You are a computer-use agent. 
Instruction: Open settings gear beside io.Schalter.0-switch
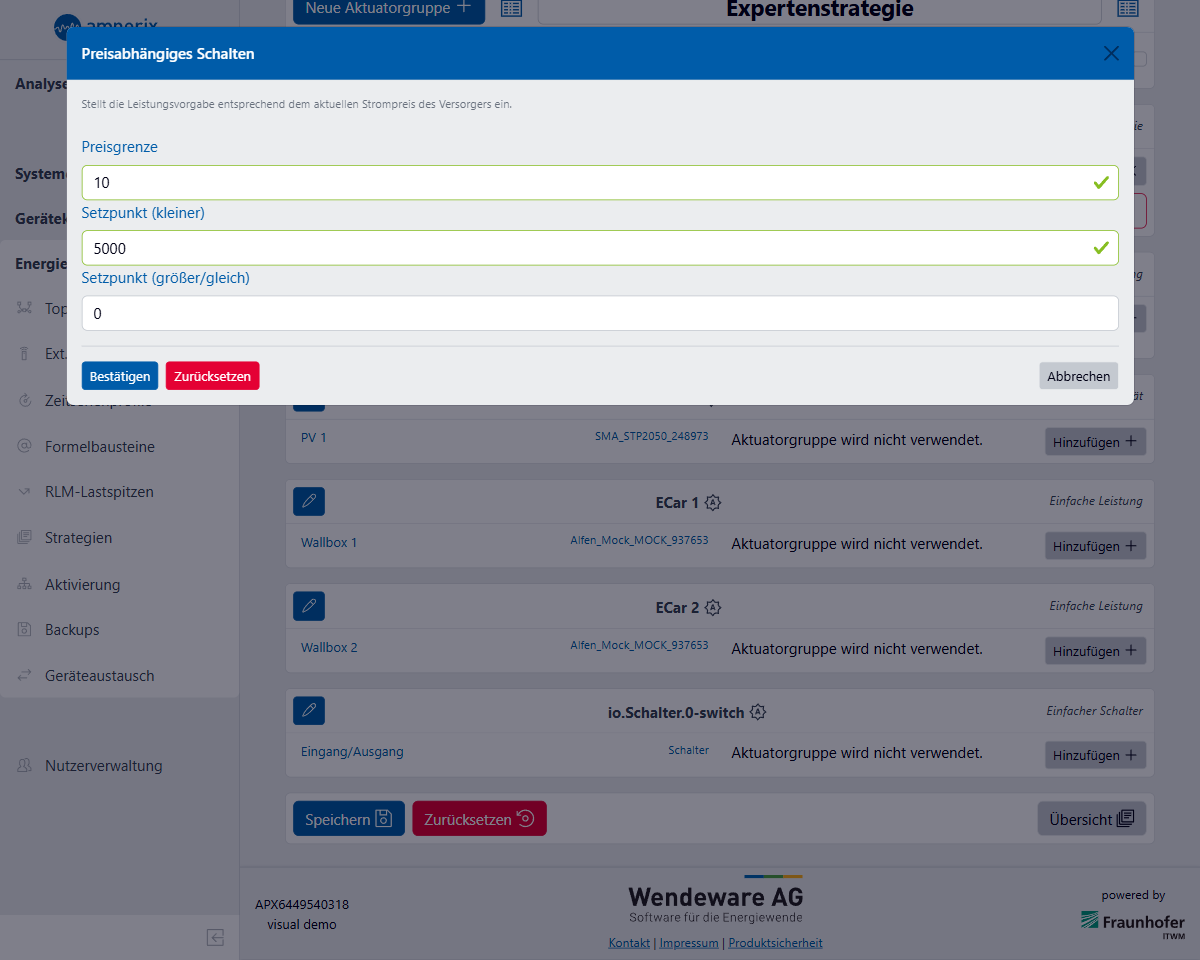pos(758,712)
